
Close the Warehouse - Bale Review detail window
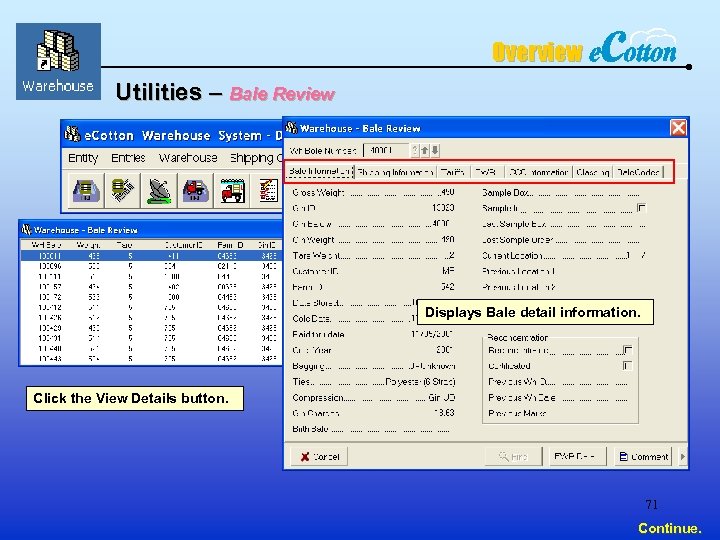pos(678,128)
